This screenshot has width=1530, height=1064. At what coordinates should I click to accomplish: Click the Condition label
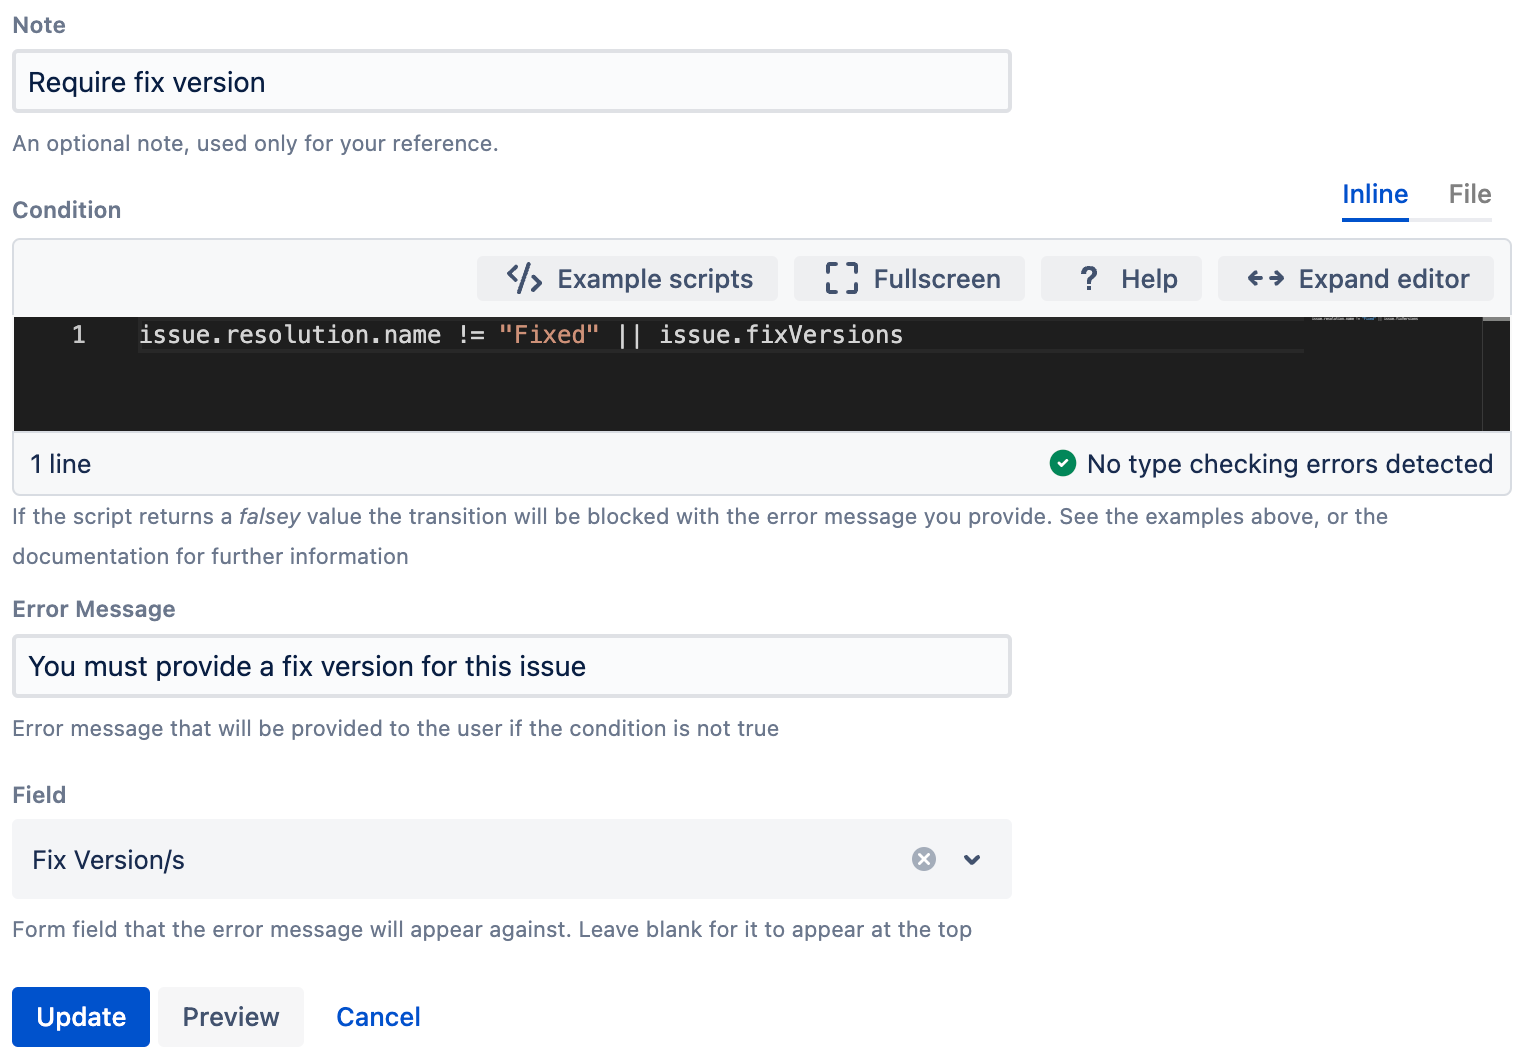[67, 210]
